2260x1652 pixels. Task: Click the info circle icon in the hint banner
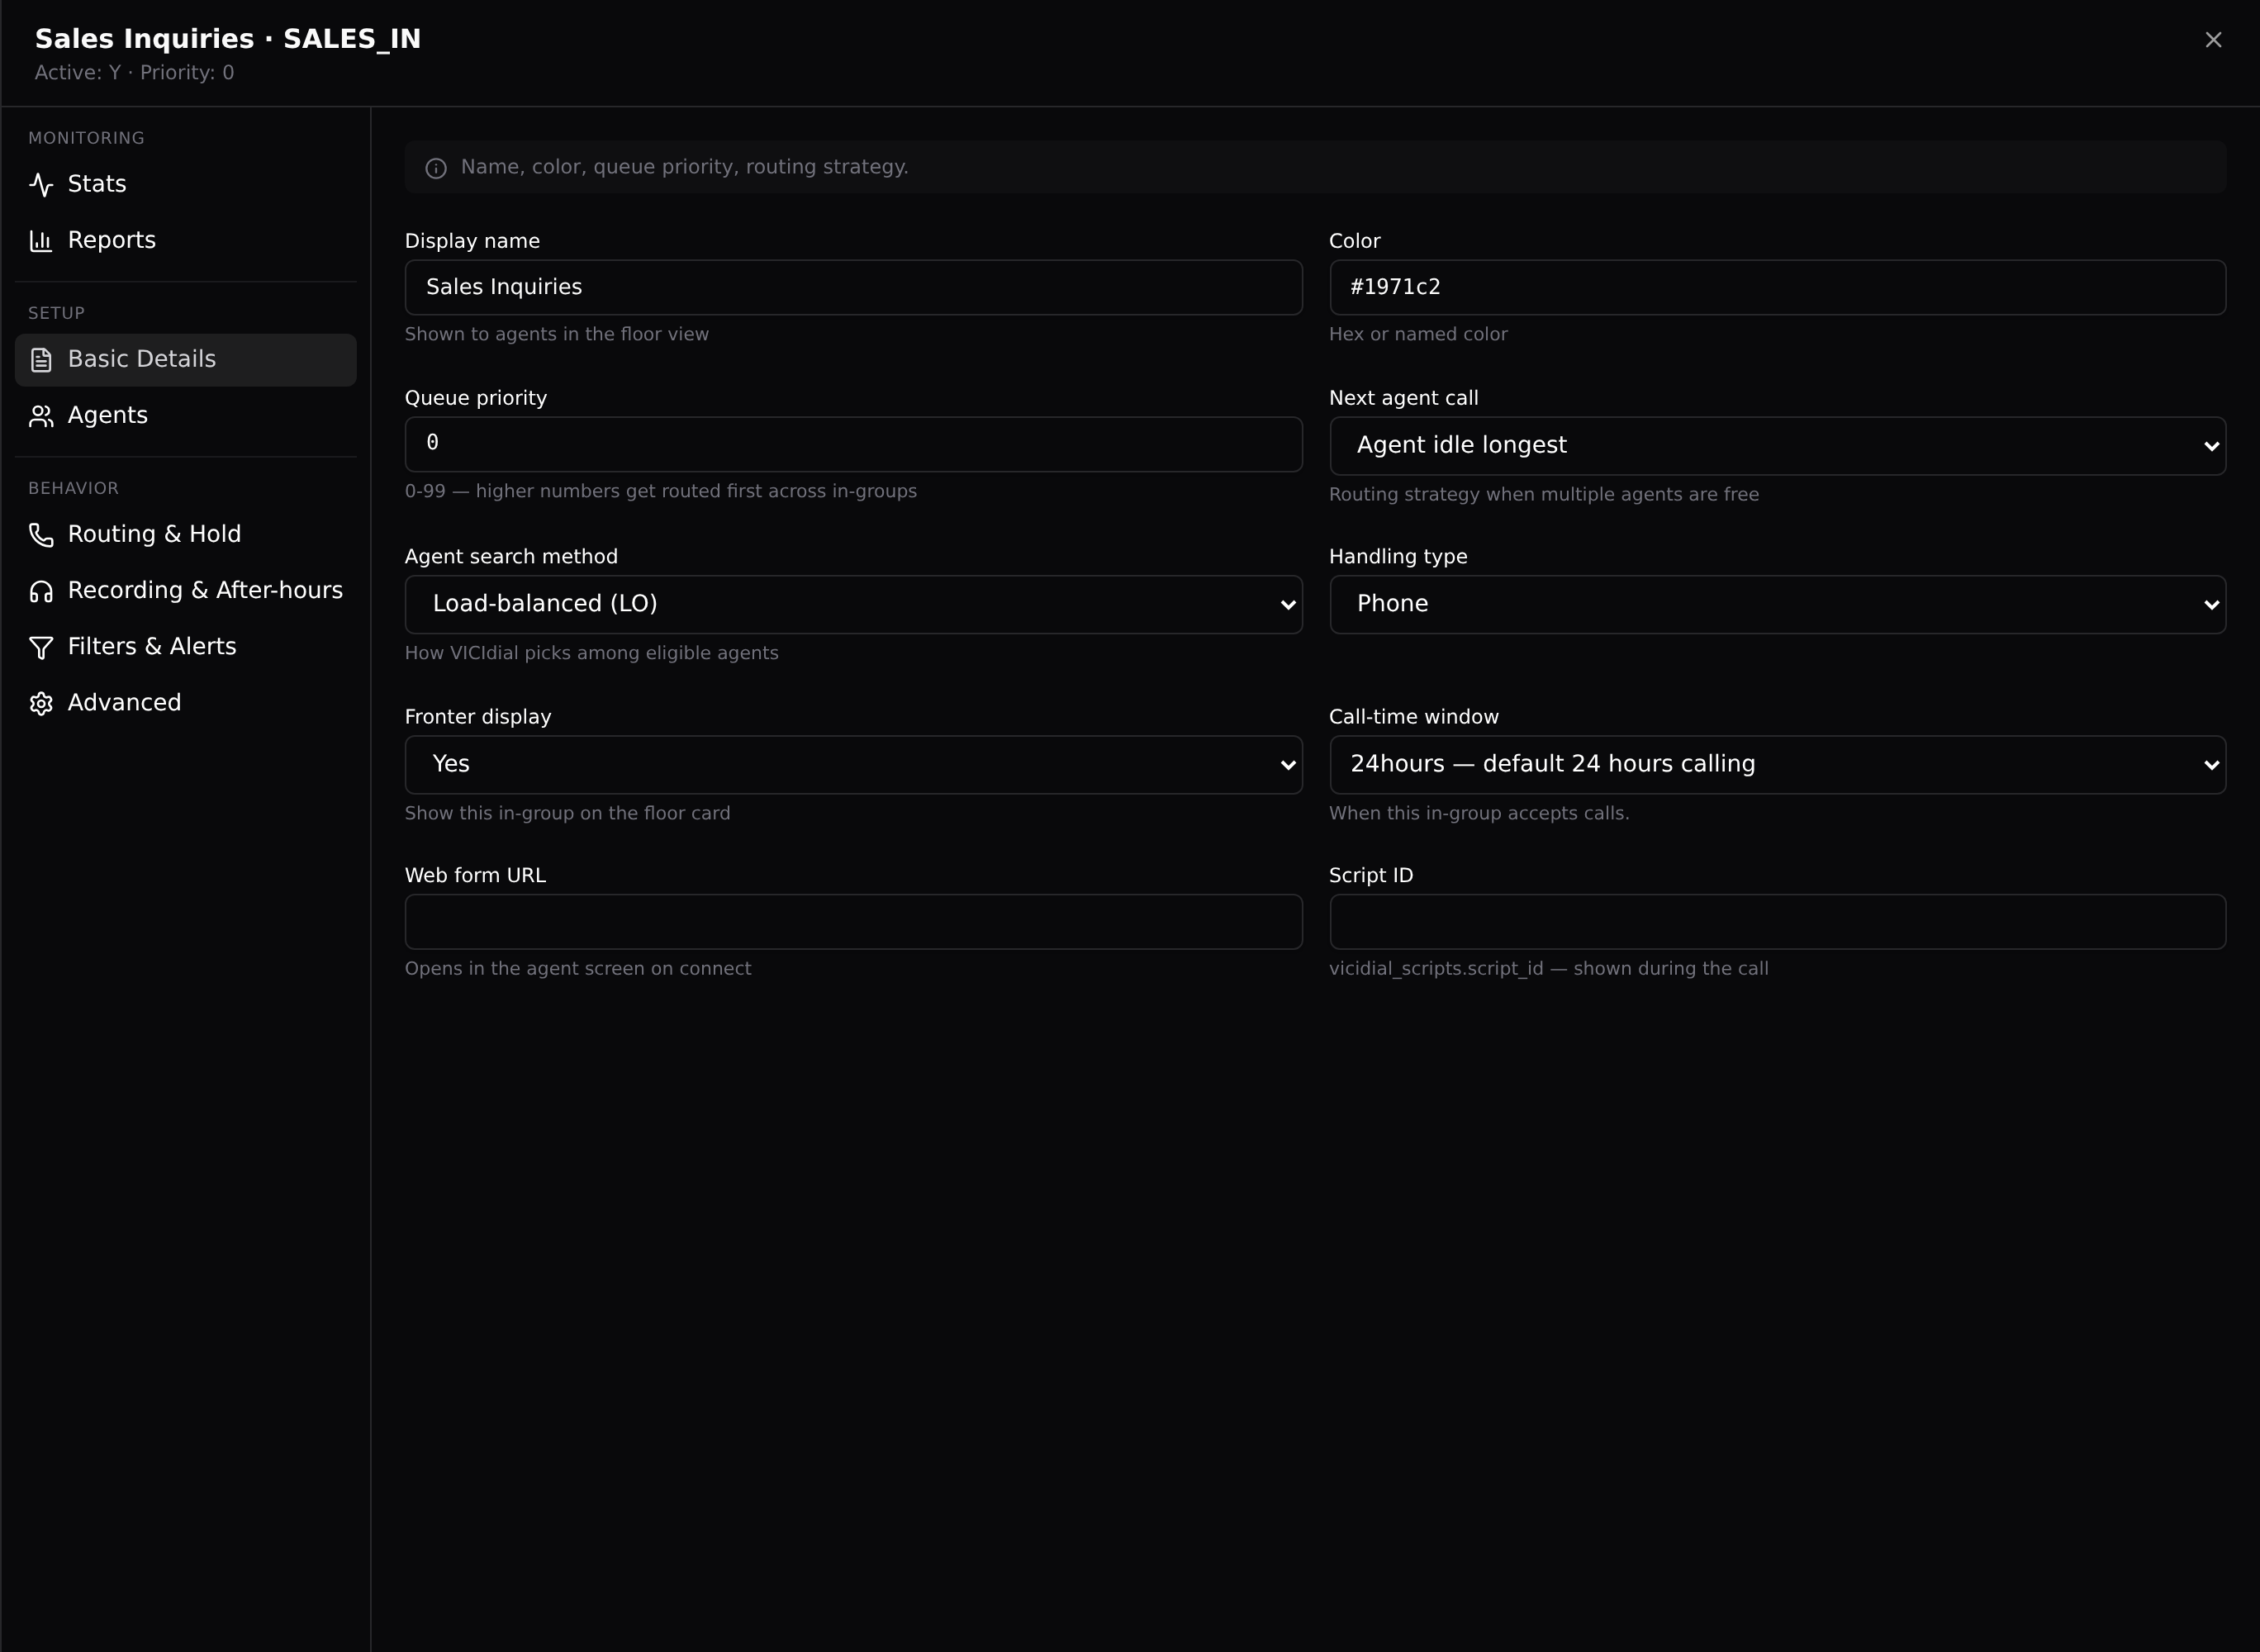[436, 168]
